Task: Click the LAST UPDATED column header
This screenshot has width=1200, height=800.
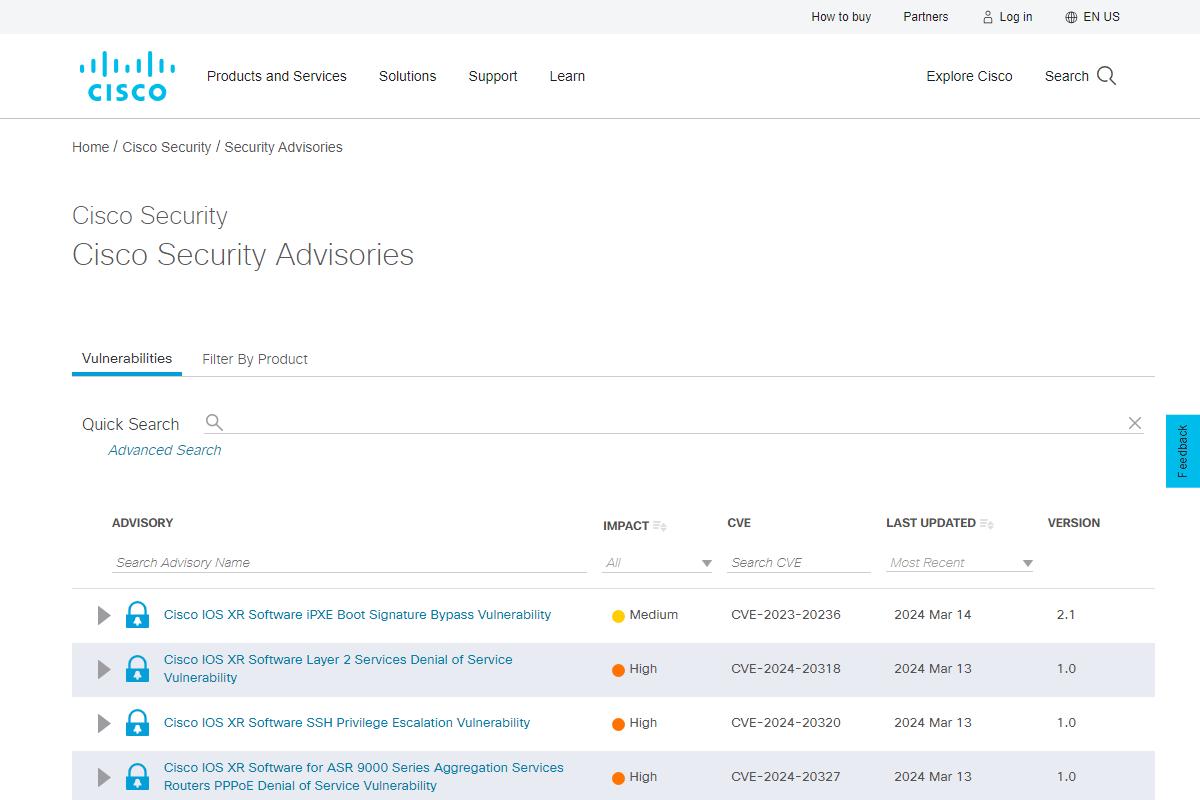Action: click(x=931, y=523)
